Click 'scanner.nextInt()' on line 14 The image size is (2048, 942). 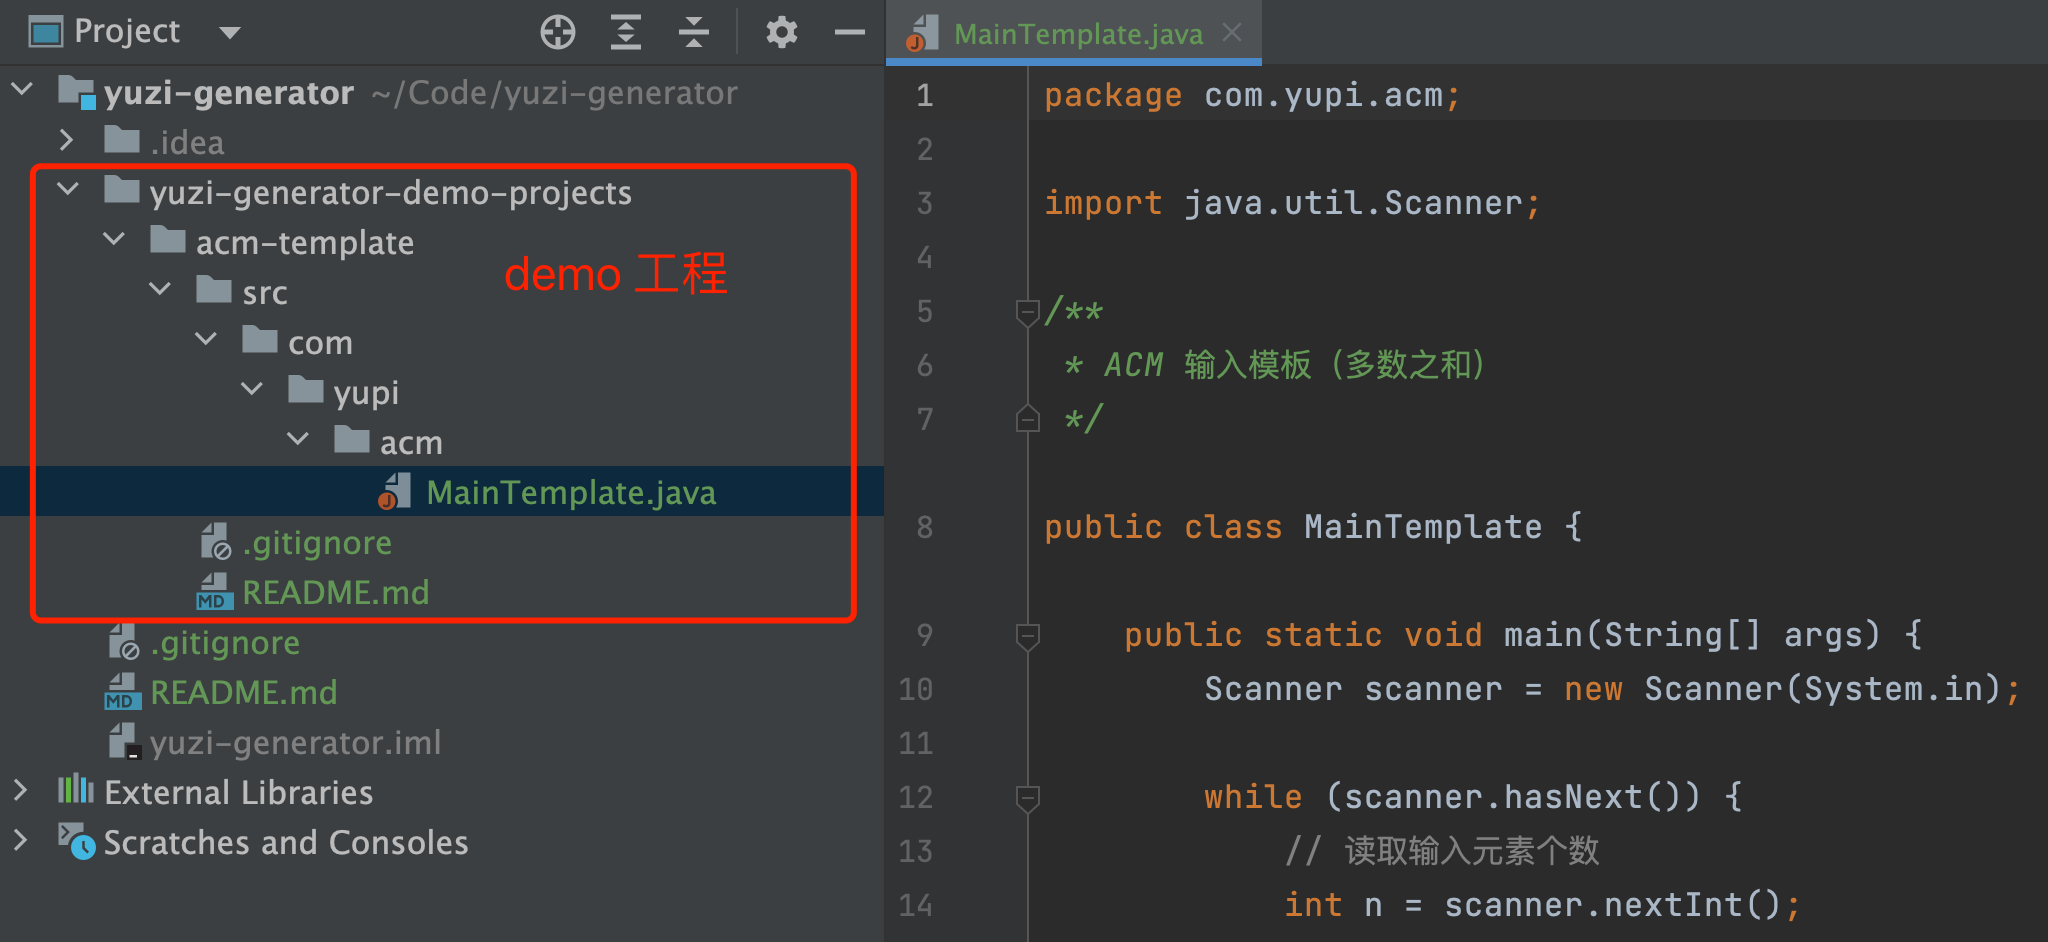(1612, 905)
